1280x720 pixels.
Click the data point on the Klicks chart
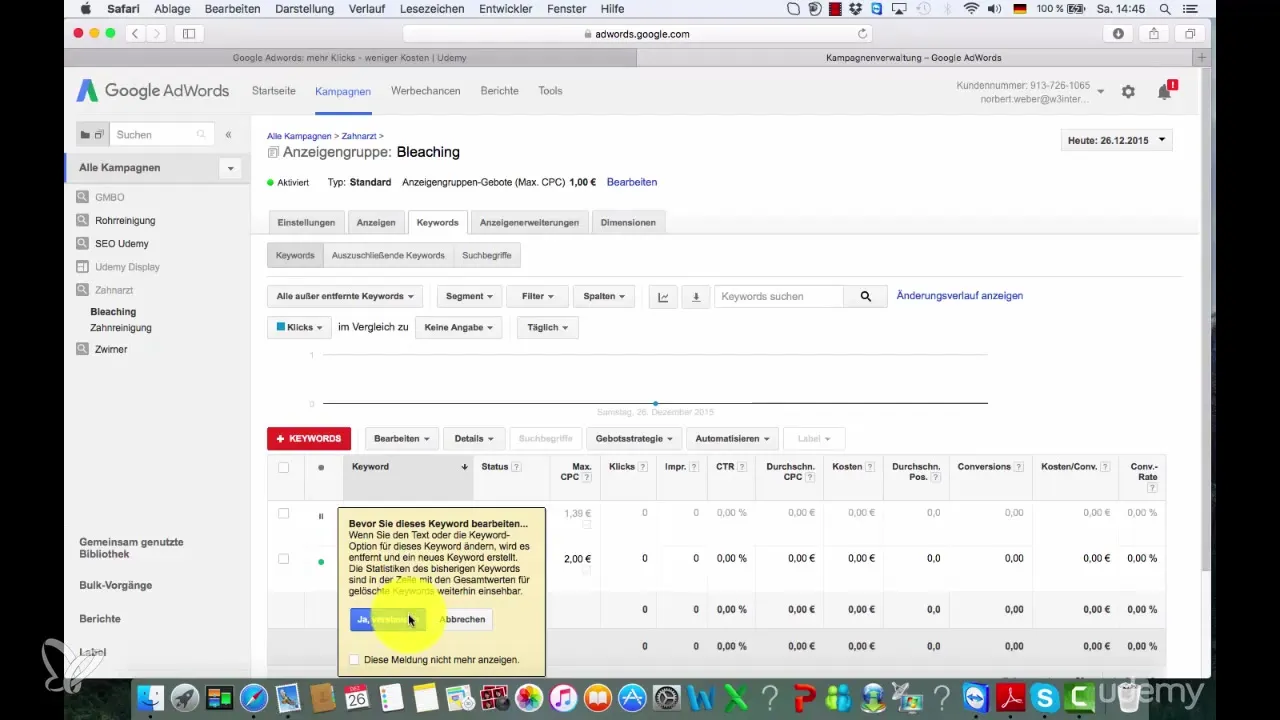point(656,403)
